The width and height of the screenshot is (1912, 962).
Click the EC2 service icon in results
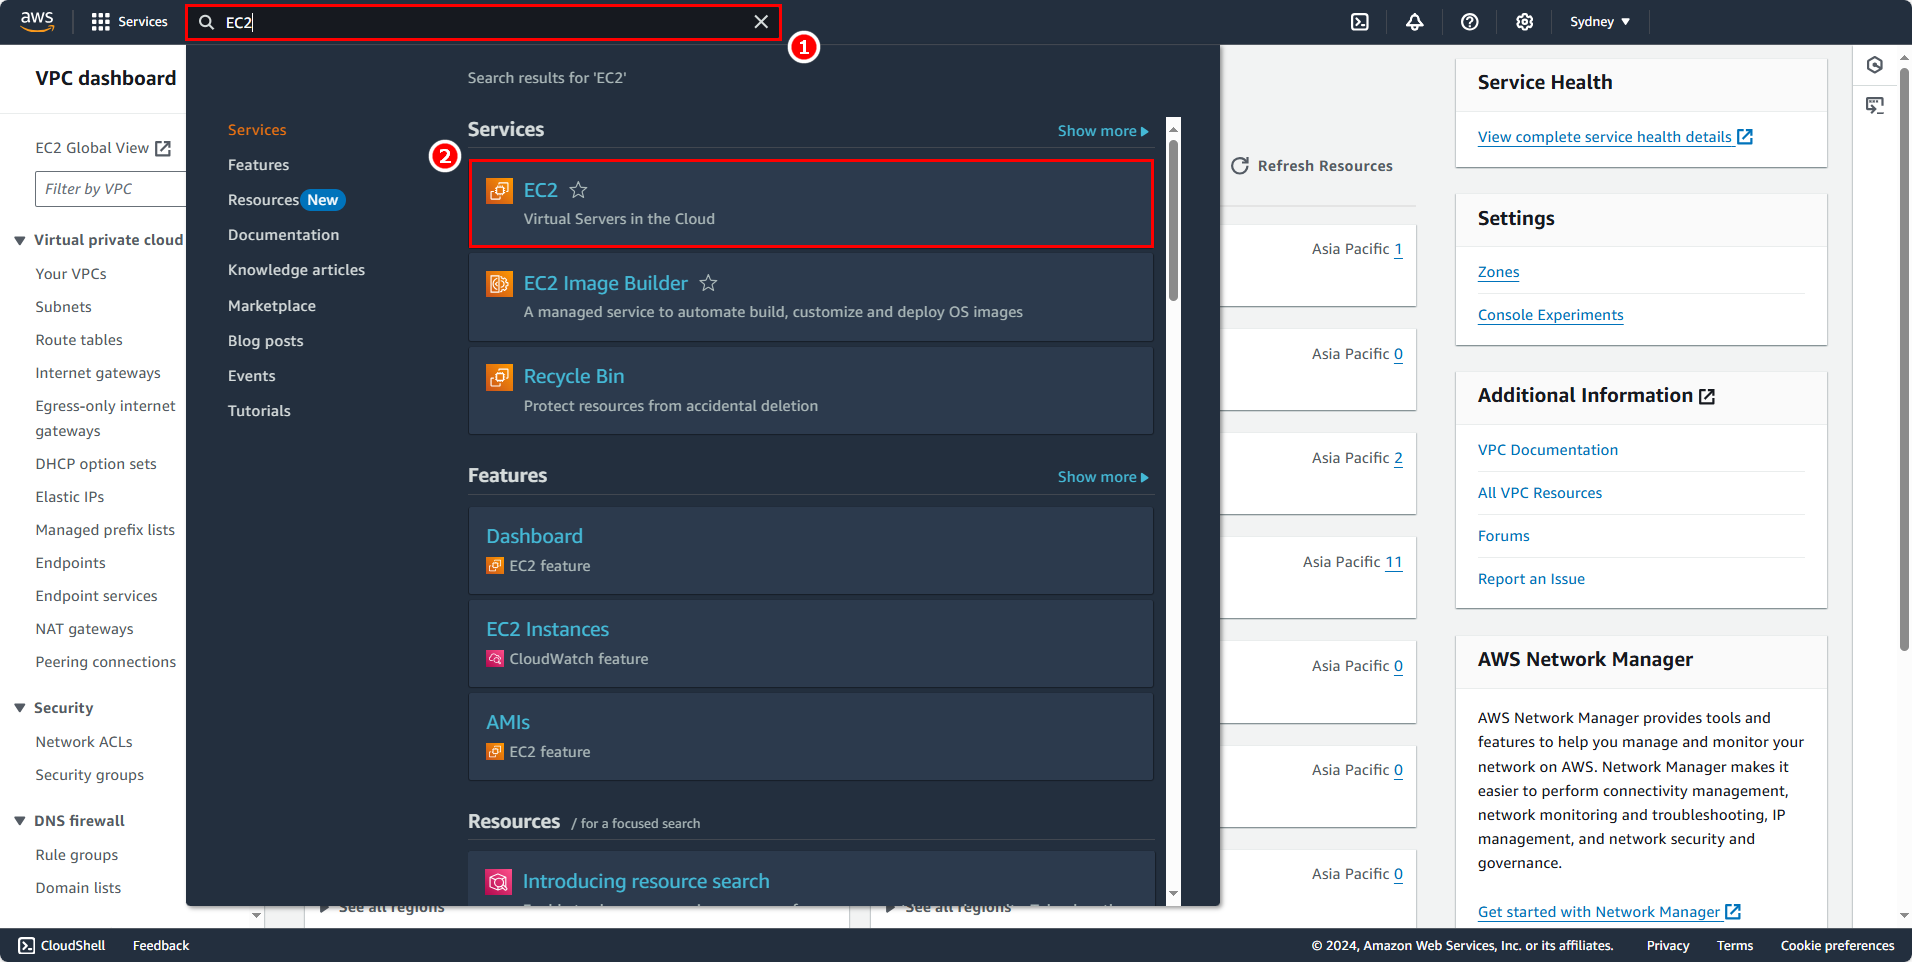(x=499, y=190)
